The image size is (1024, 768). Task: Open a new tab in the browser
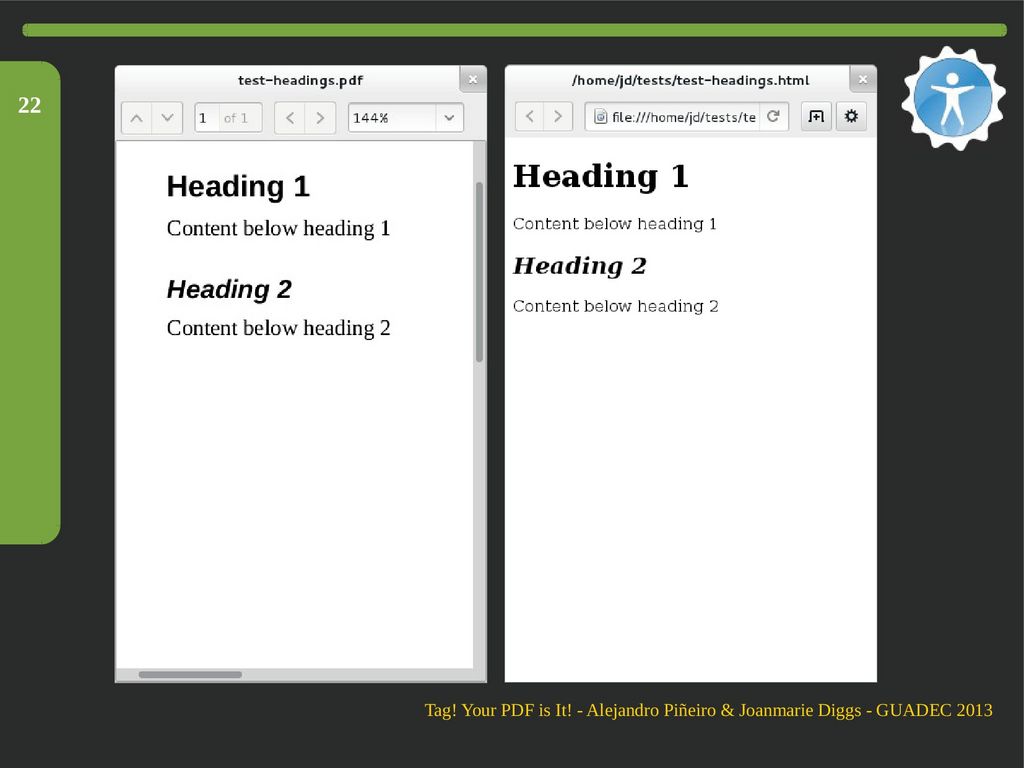816,117
